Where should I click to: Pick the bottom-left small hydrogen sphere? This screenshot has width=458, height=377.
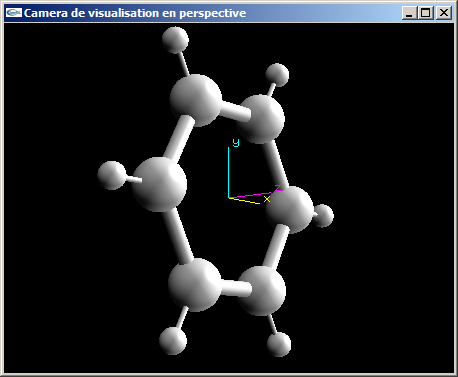173,341
